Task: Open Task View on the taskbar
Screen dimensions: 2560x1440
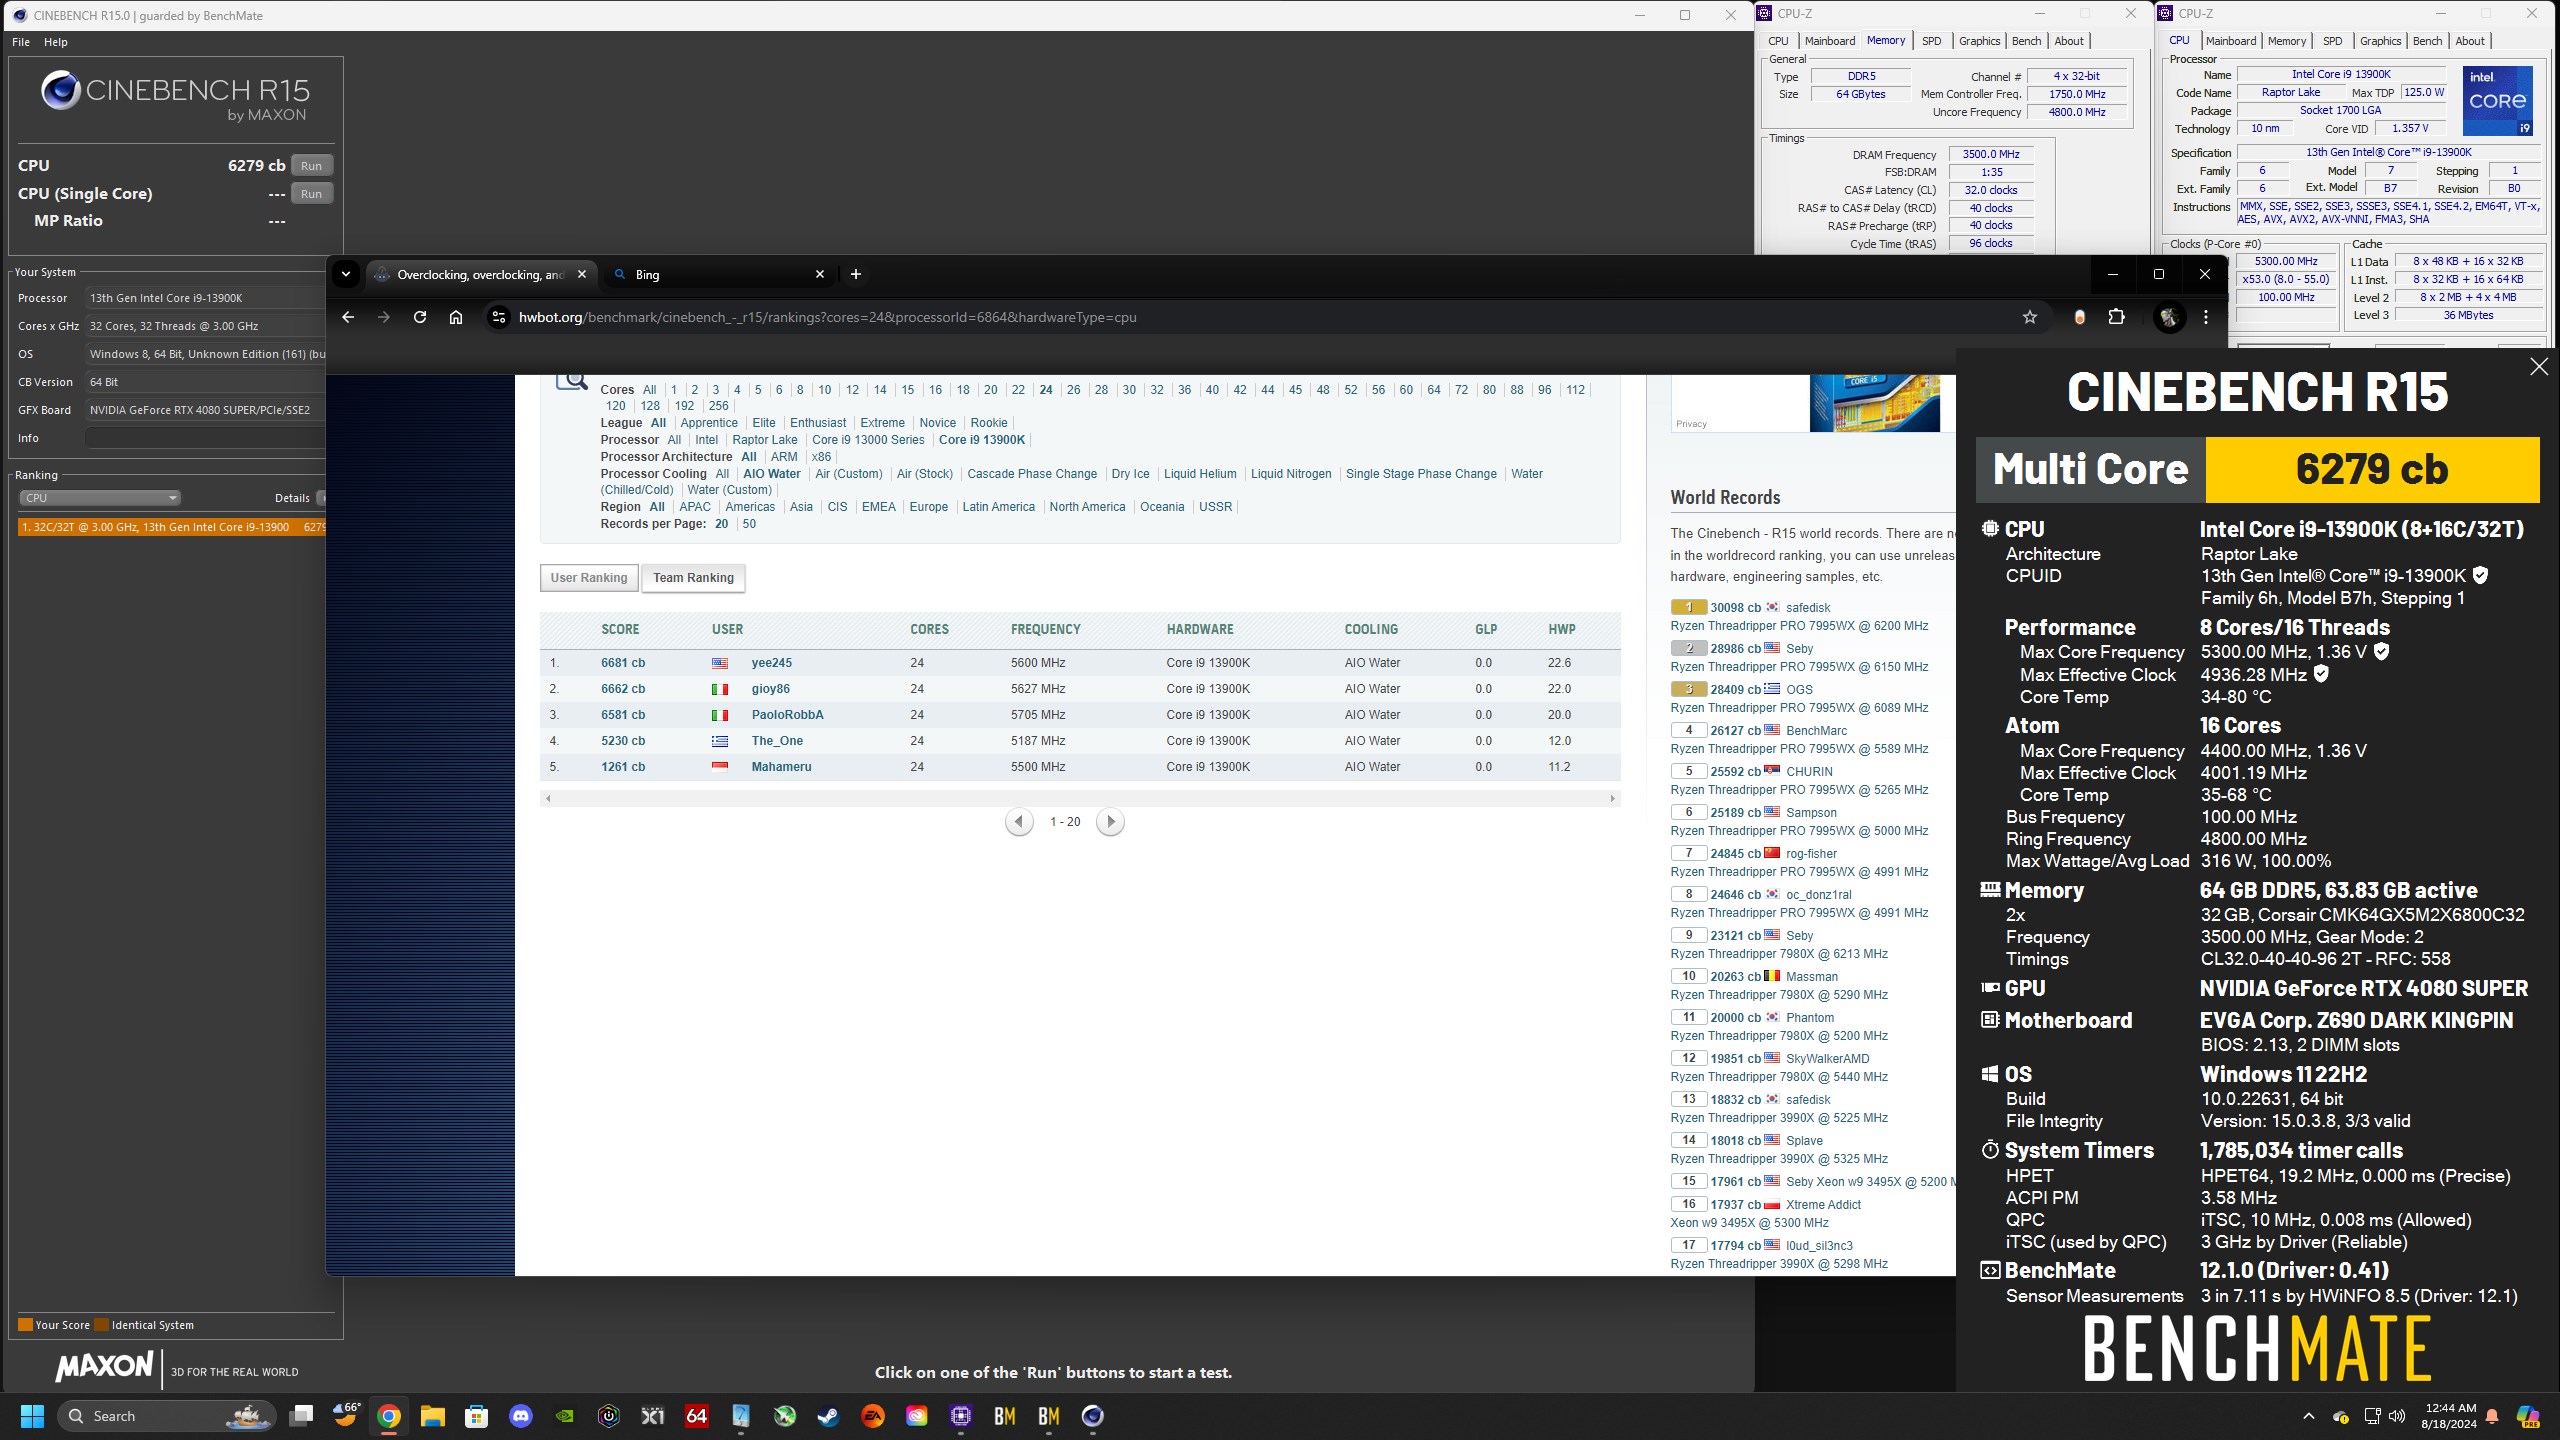Action: click(301, 1416)
